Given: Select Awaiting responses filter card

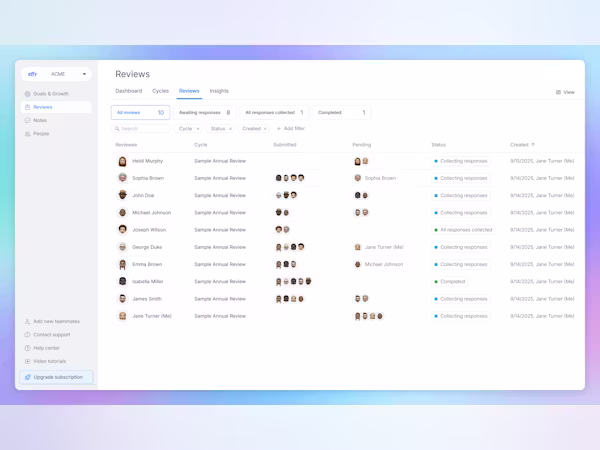Looking at the screenshot, I should (x=205, y=112).
